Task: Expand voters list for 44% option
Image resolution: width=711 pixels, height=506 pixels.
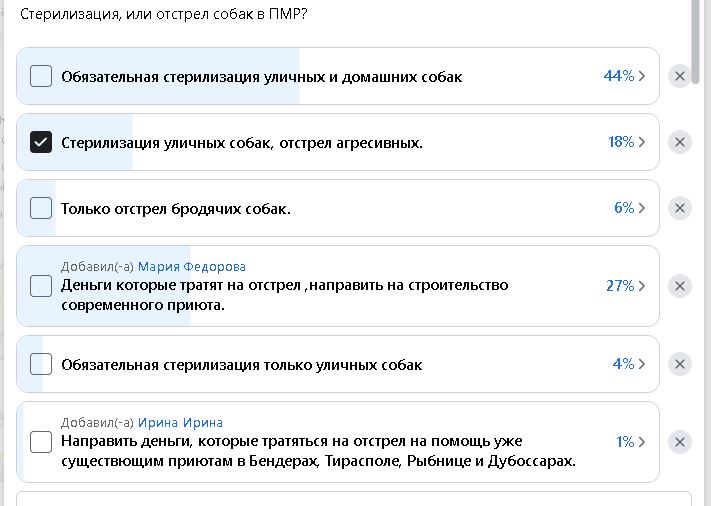Action: coord(625,76)
